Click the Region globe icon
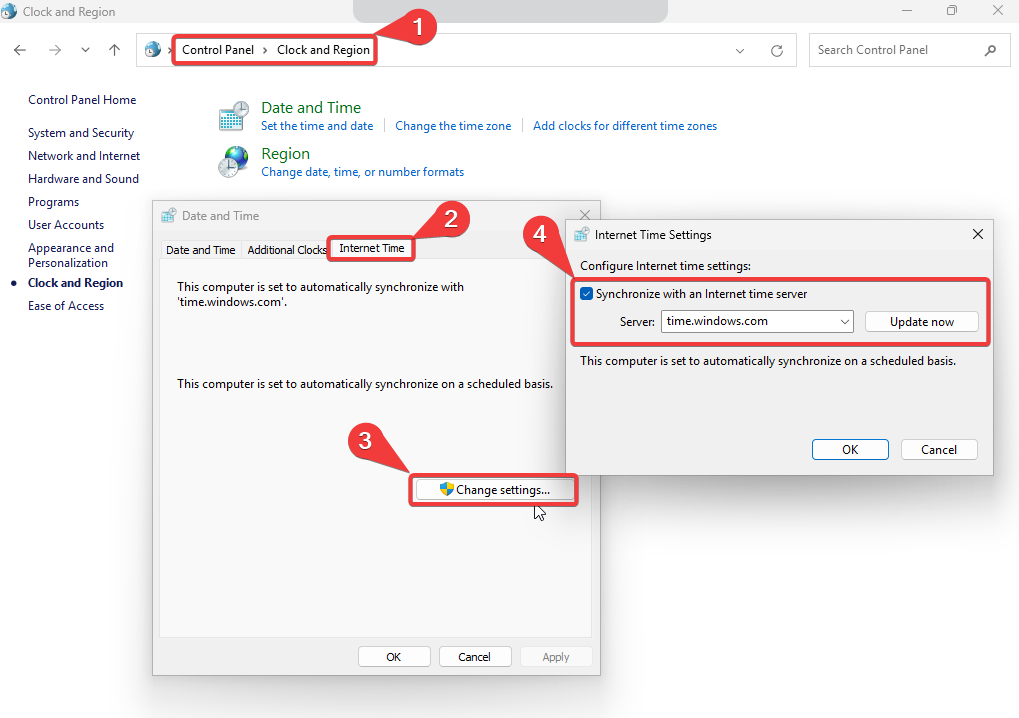The height and width of the screenshot is (718, 1019). point(233,162)
